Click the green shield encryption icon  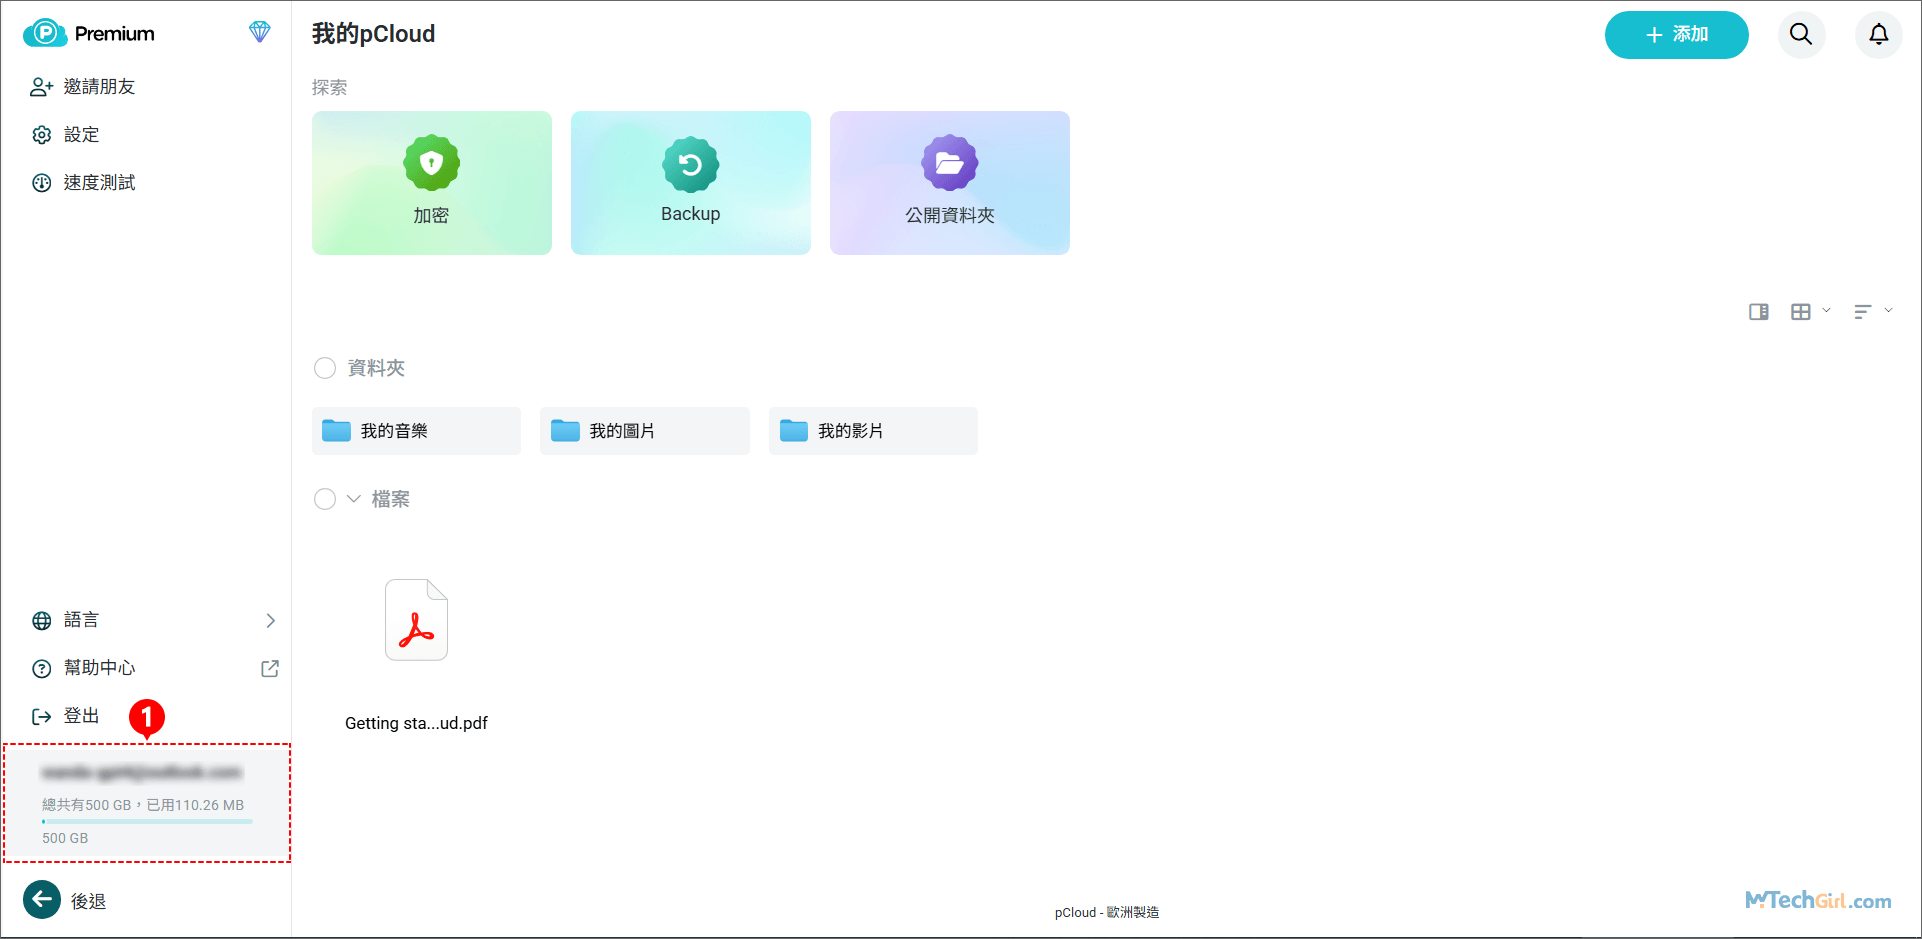432,163
